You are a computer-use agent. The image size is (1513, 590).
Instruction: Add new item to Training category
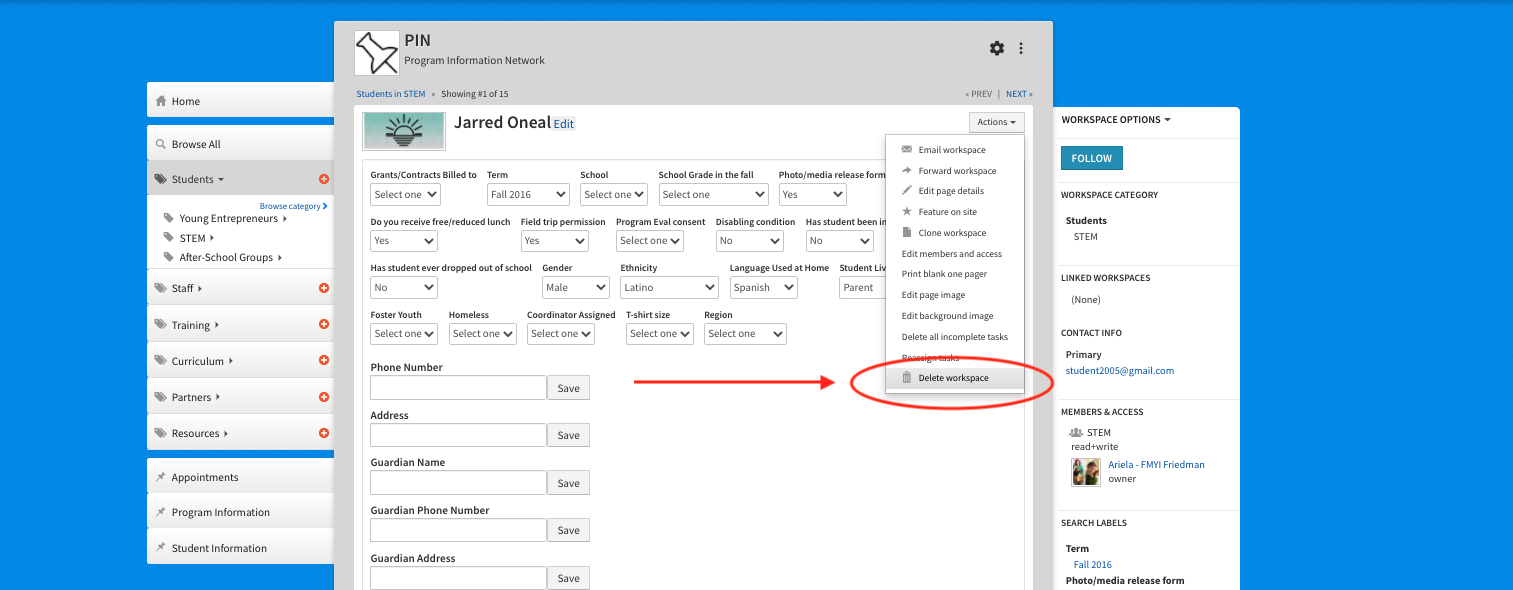[324, 324]
